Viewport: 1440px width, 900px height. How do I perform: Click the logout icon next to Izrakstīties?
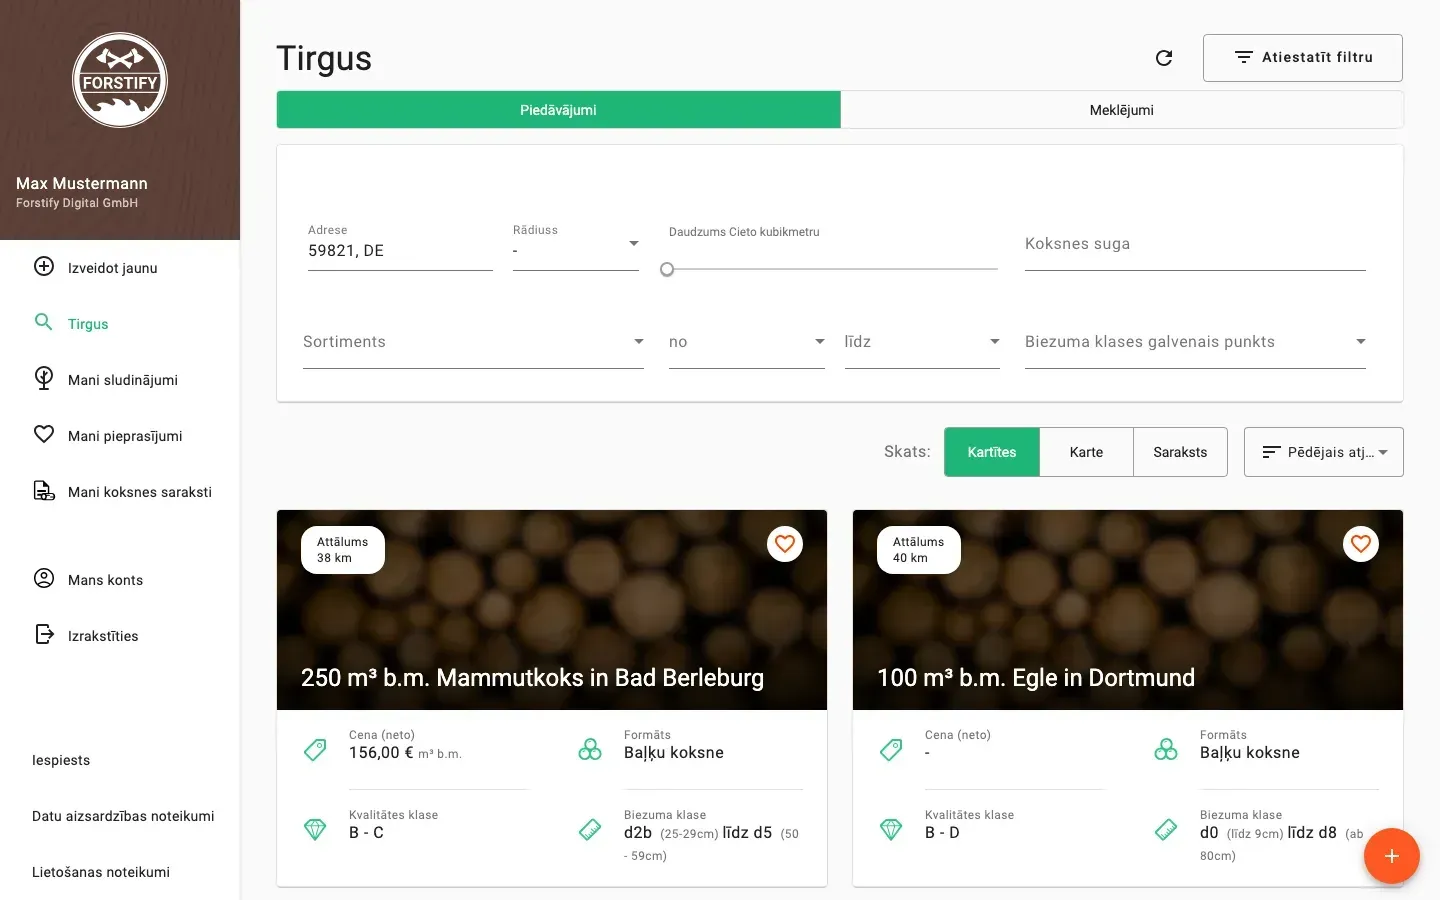[x=44, y=634]
